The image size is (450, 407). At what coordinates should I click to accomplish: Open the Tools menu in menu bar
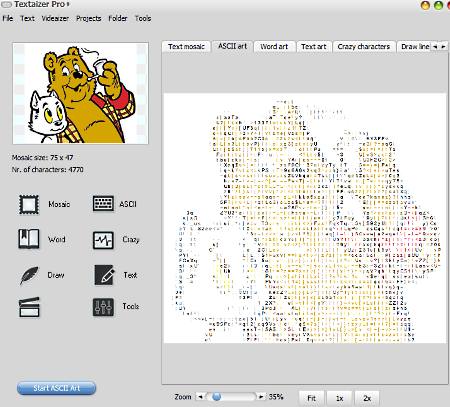[x=143, y=18]
